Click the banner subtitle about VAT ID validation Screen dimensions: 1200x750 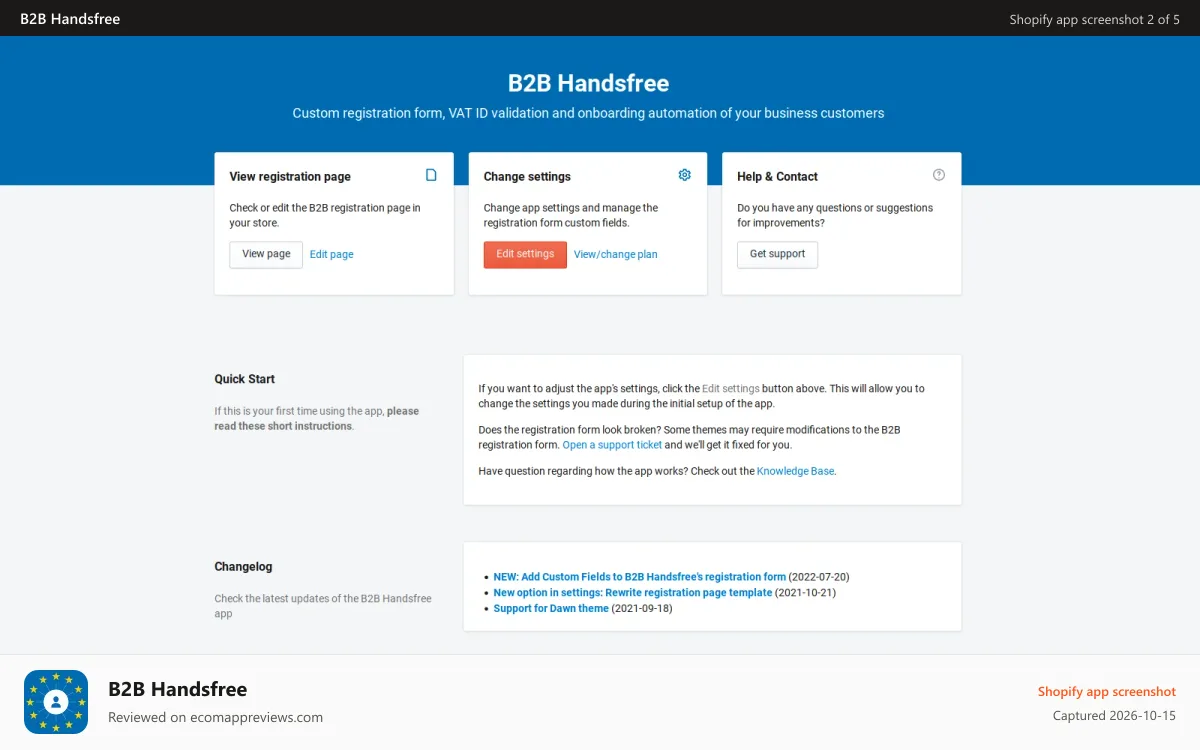[588, 113]
